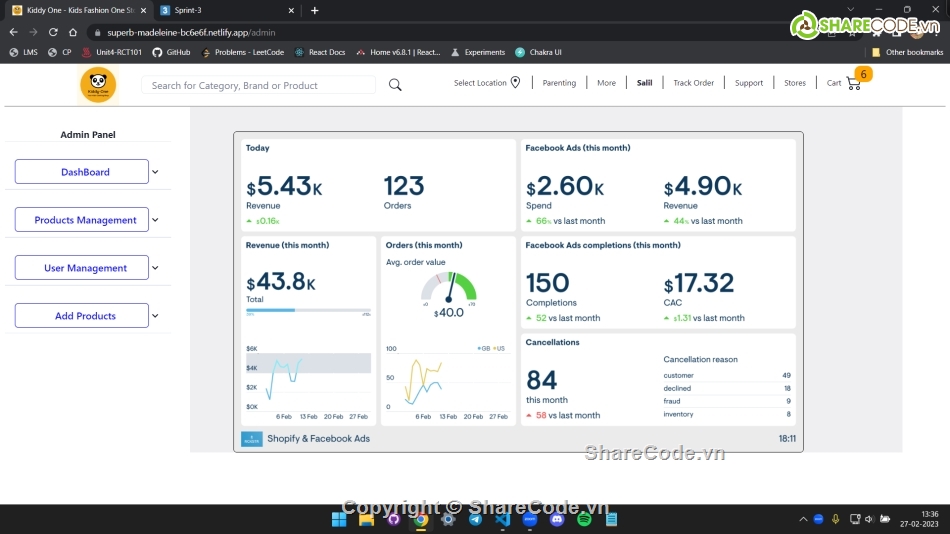Click the Add Products button
Image resolution: width=950 pixels, height=534 pixels.
click(82, 316)
